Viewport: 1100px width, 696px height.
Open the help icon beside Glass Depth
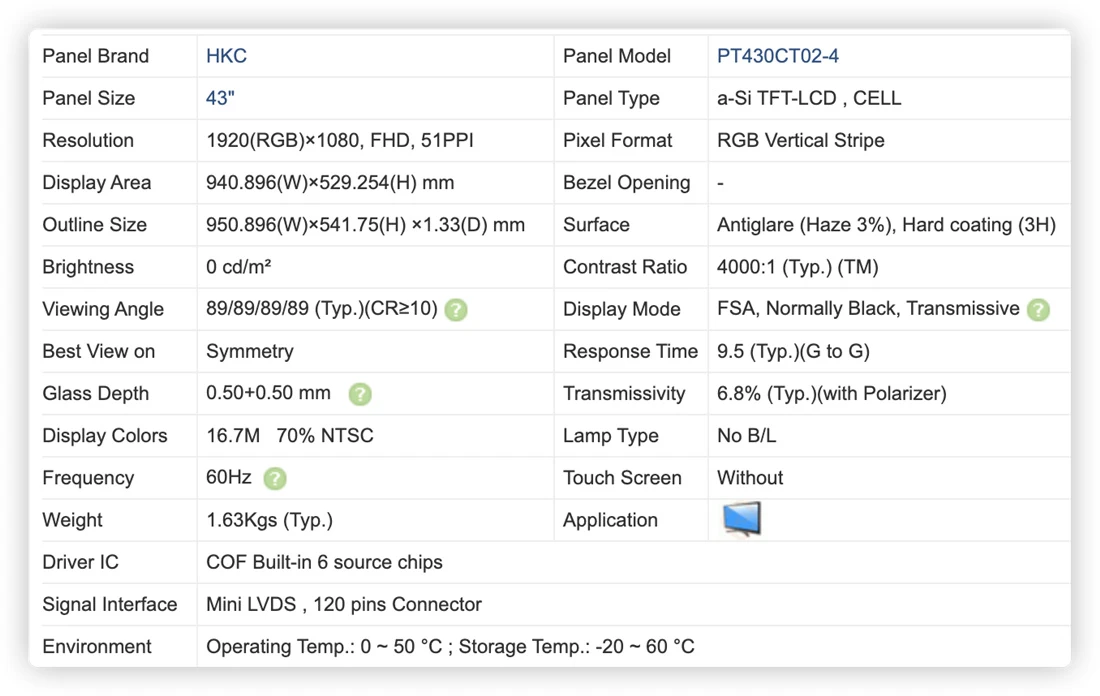[x=360, y=394]
